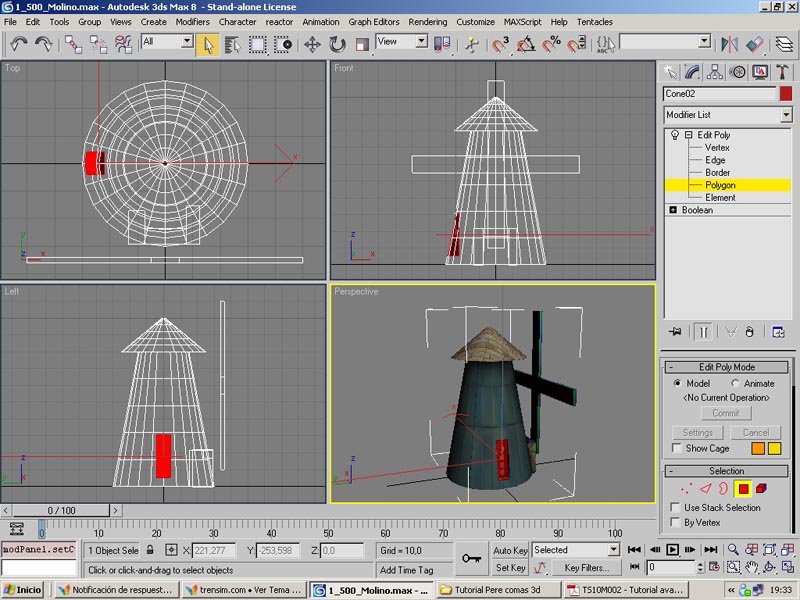800x600 pixels.
Task: Select the Animate radio button
Action: pyautogui.click(x=737, y=383)
